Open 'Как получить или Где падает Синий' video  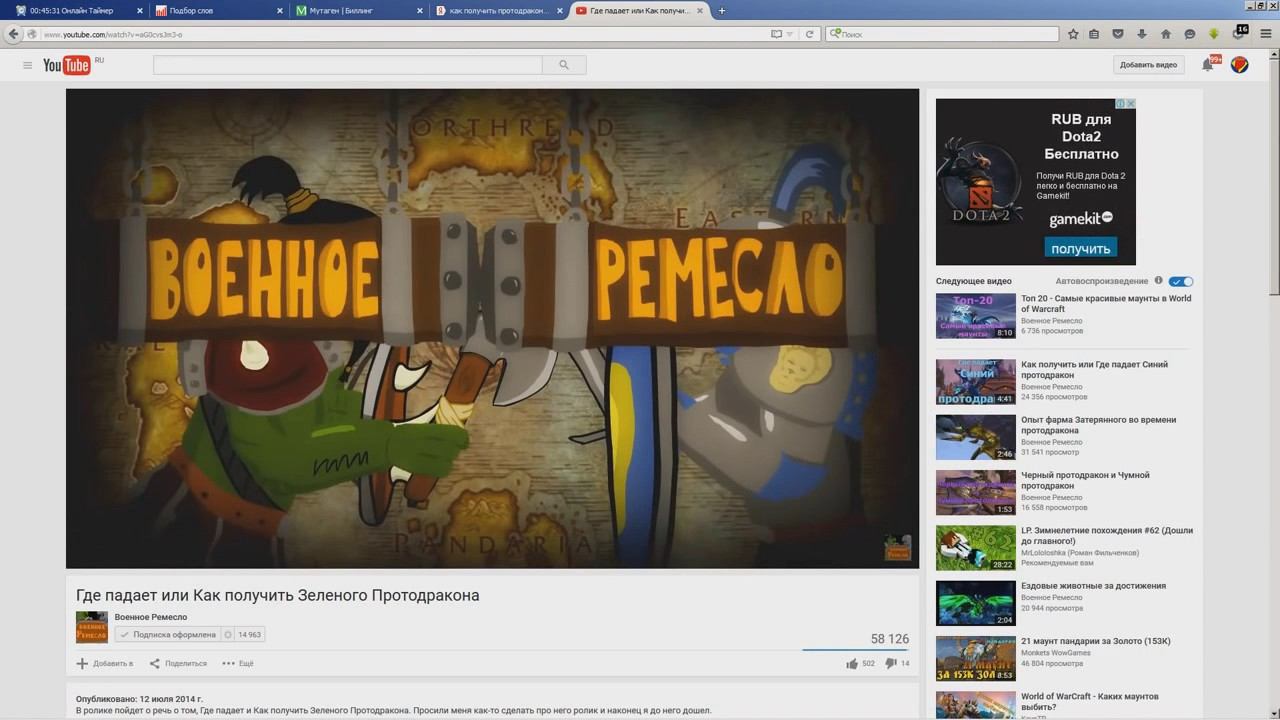(1094, 369)
